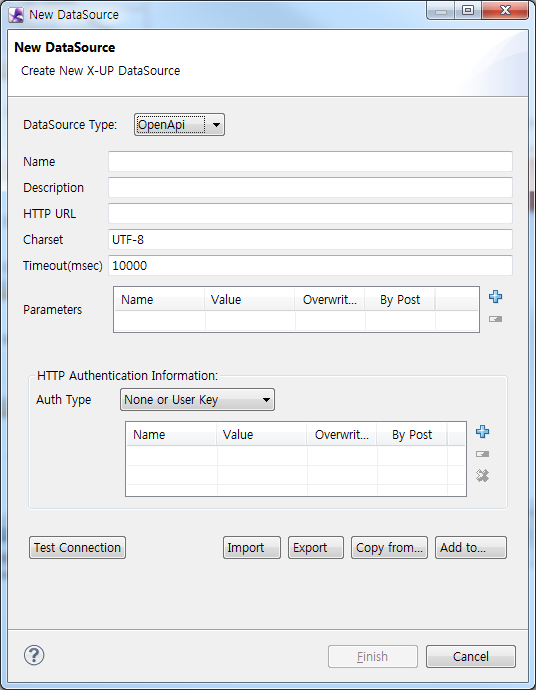Clear all rows in authentication table

click(x=483, y=476)
